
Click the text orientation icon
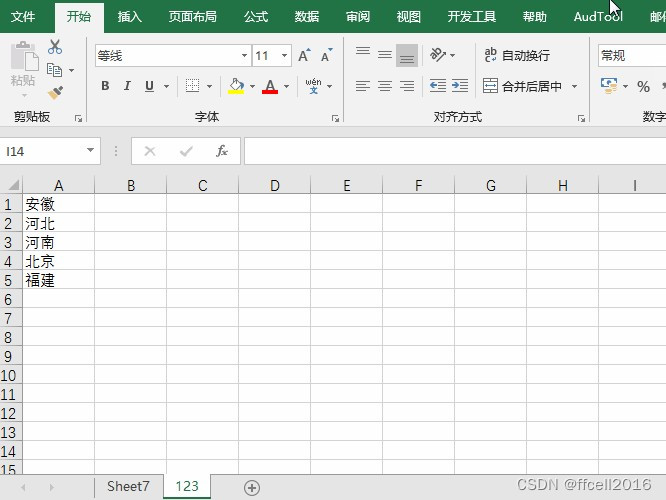(x=438, y=55)
